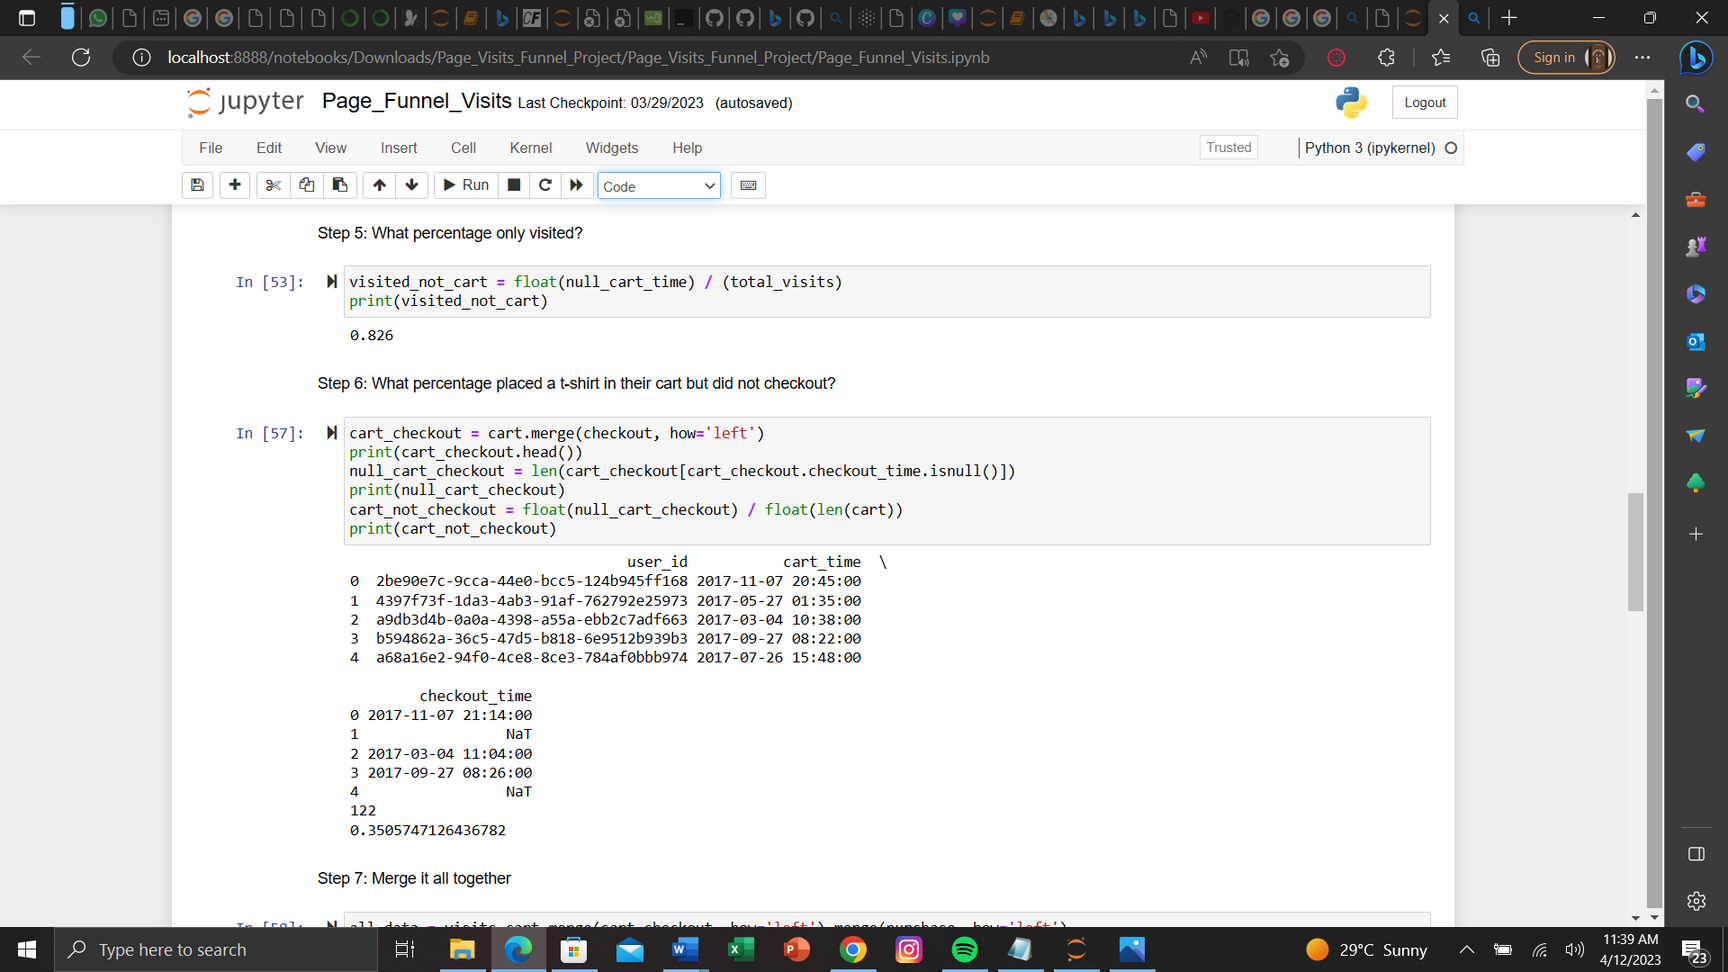This screenshot has height=972, width=1728.
Task: Save and checkpoint the notebook
Action: coord(197,185)
